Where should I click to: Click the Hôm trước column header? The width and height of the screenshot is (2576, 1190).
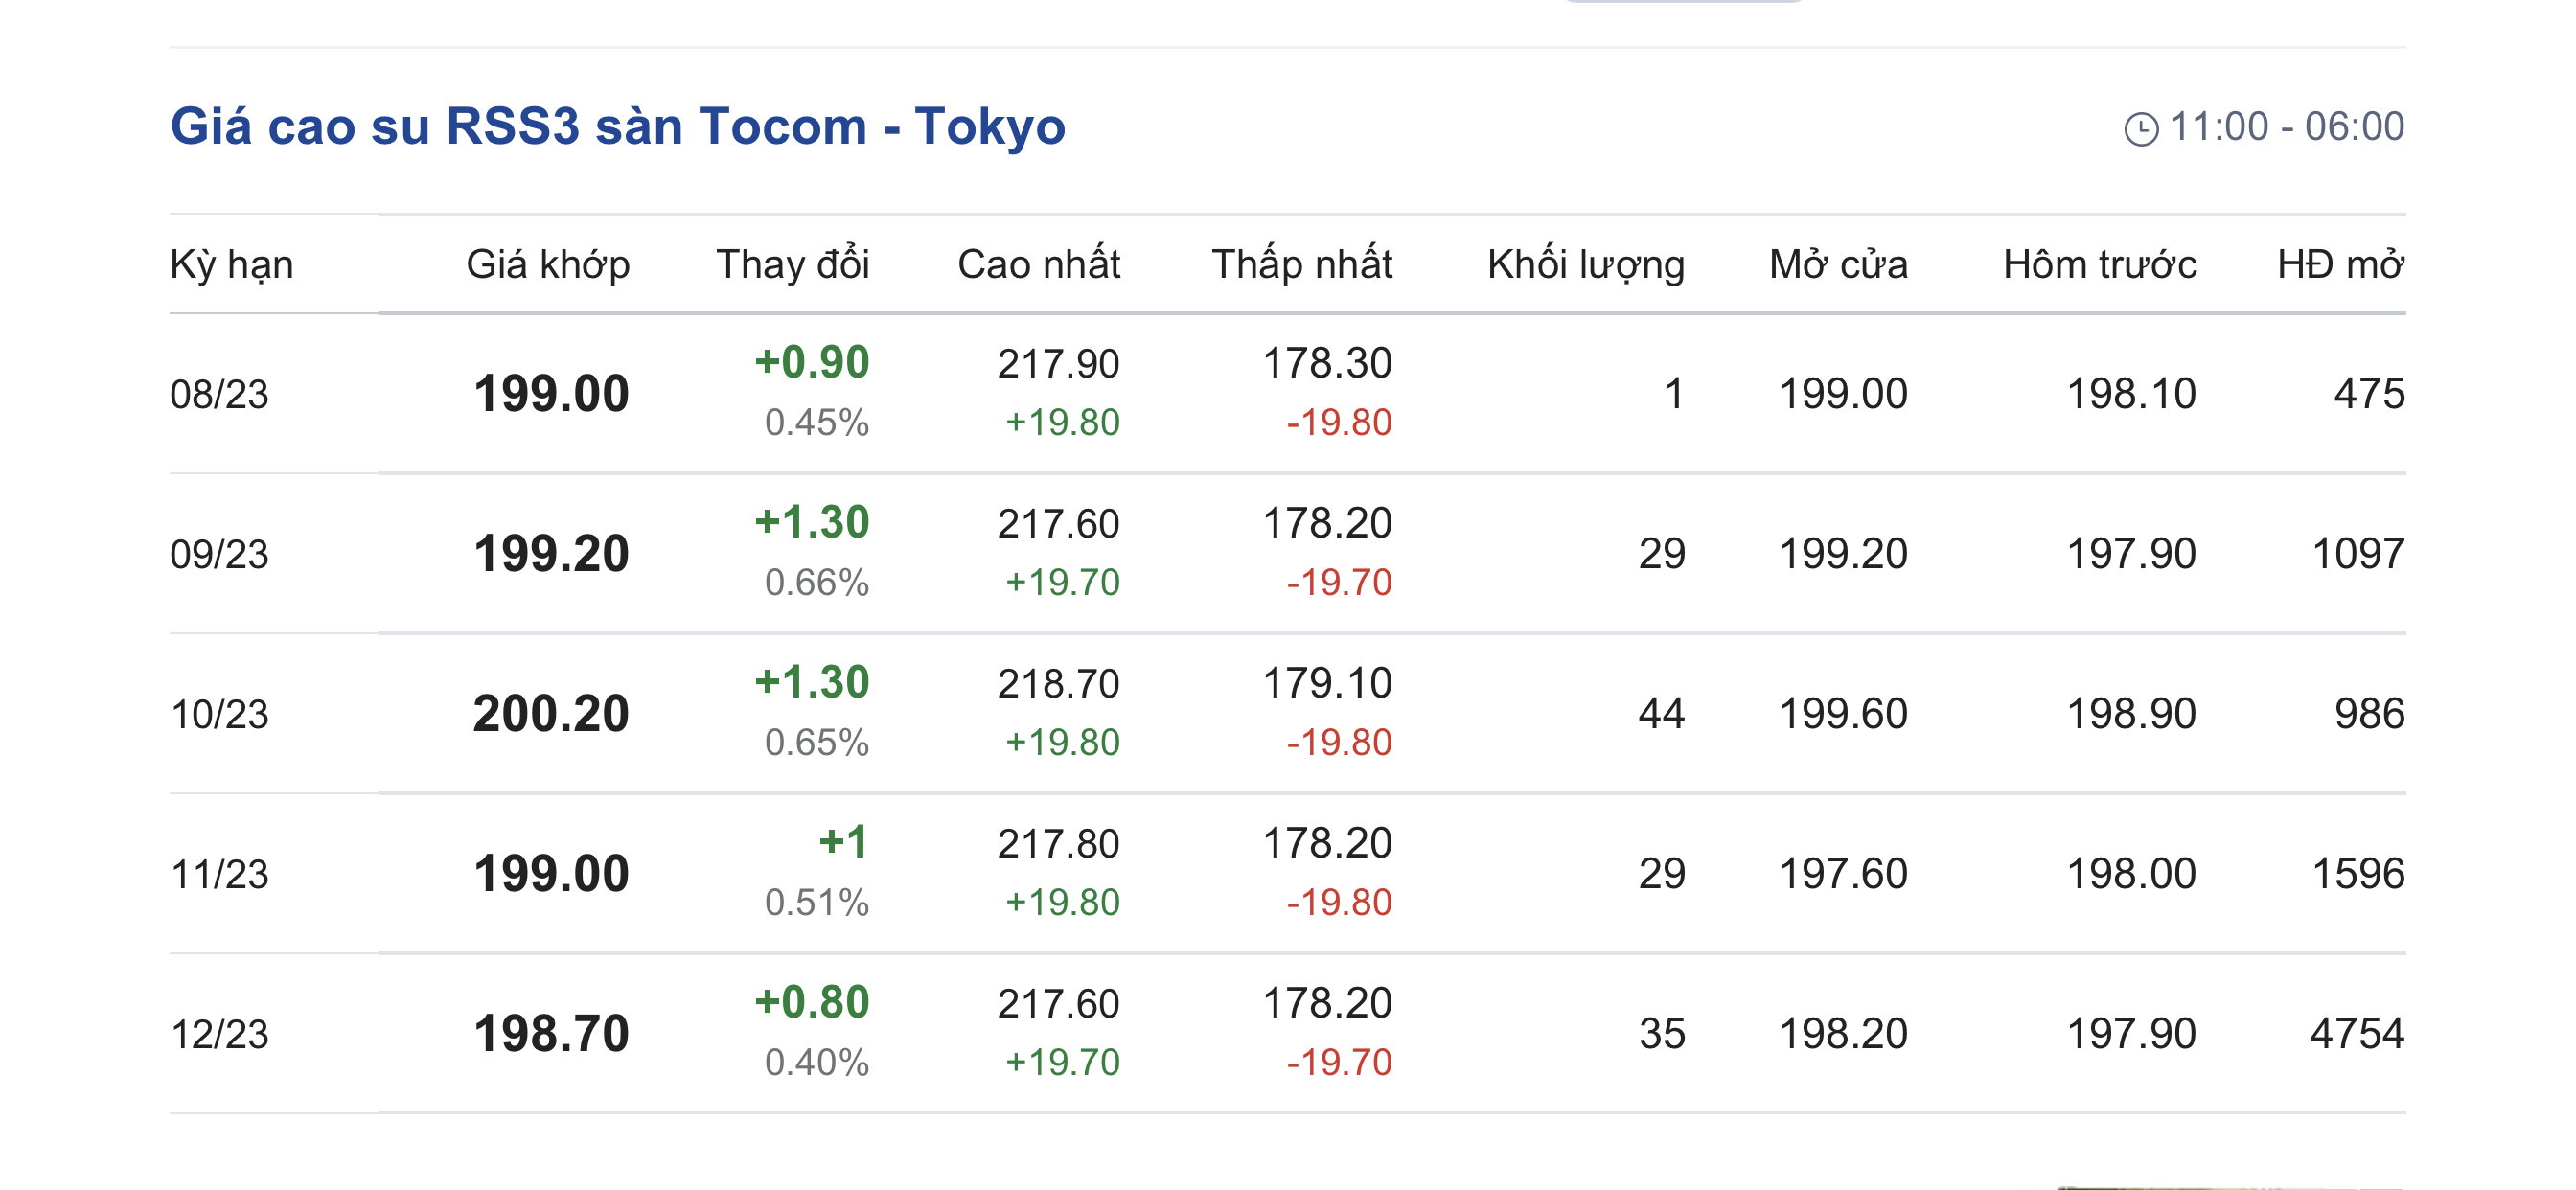[2099, 265]
